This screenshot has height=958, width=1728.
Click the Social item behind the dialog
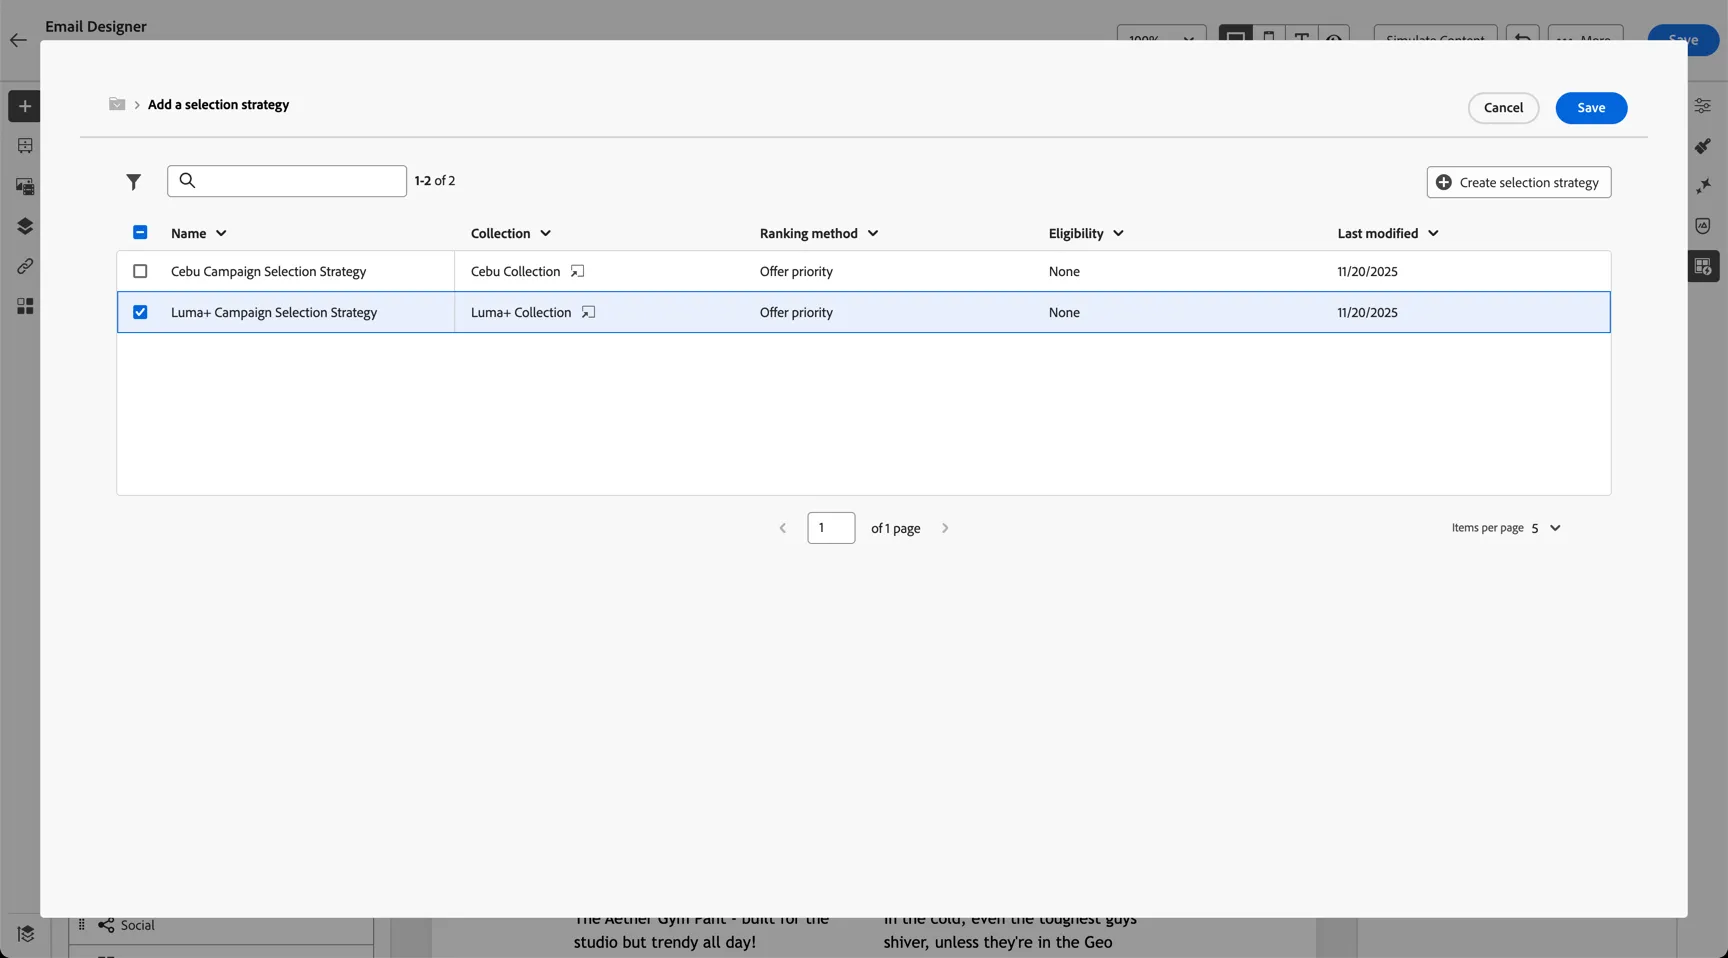138,925
